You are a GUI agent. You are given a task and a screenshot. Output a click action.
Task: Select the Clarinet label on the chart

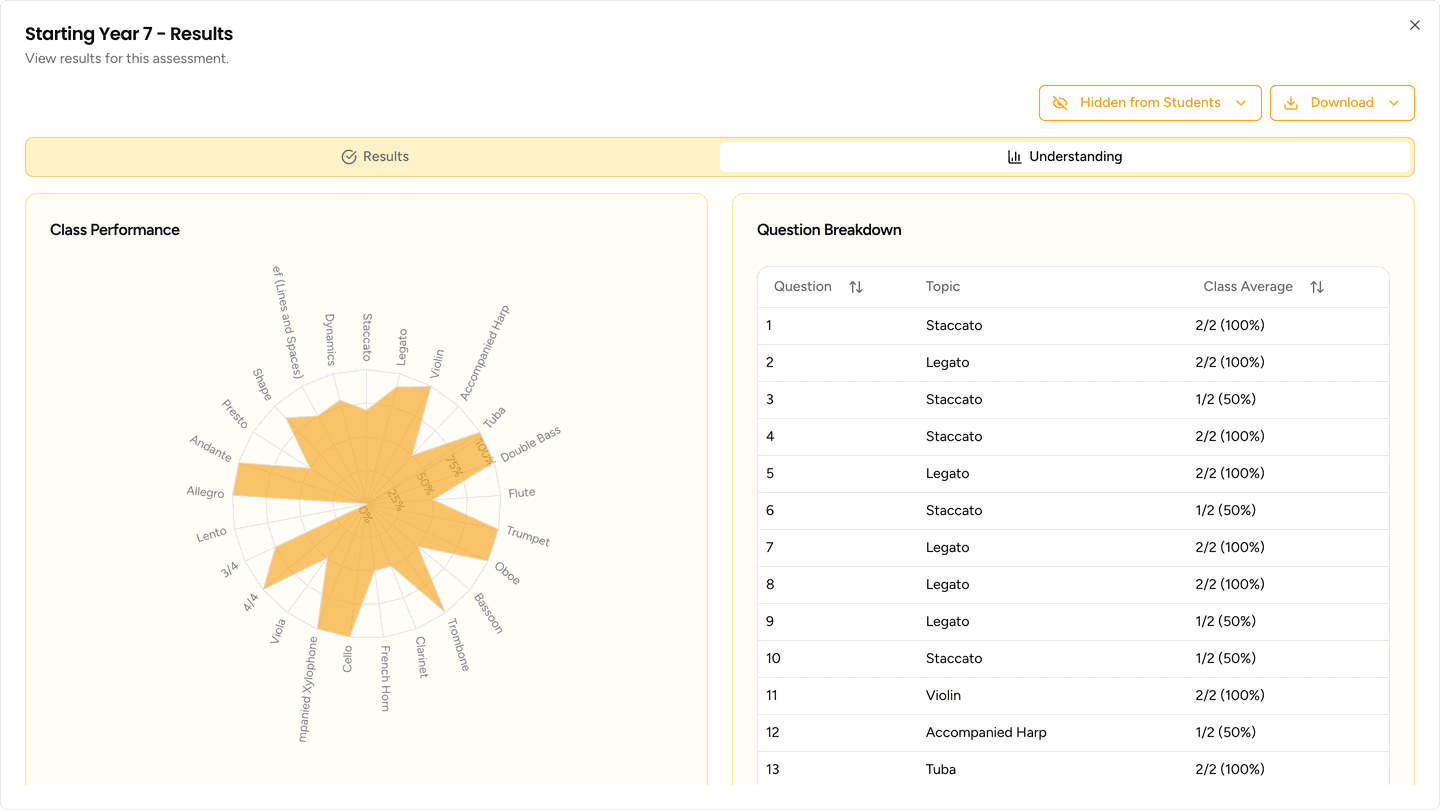pos(421,657)
